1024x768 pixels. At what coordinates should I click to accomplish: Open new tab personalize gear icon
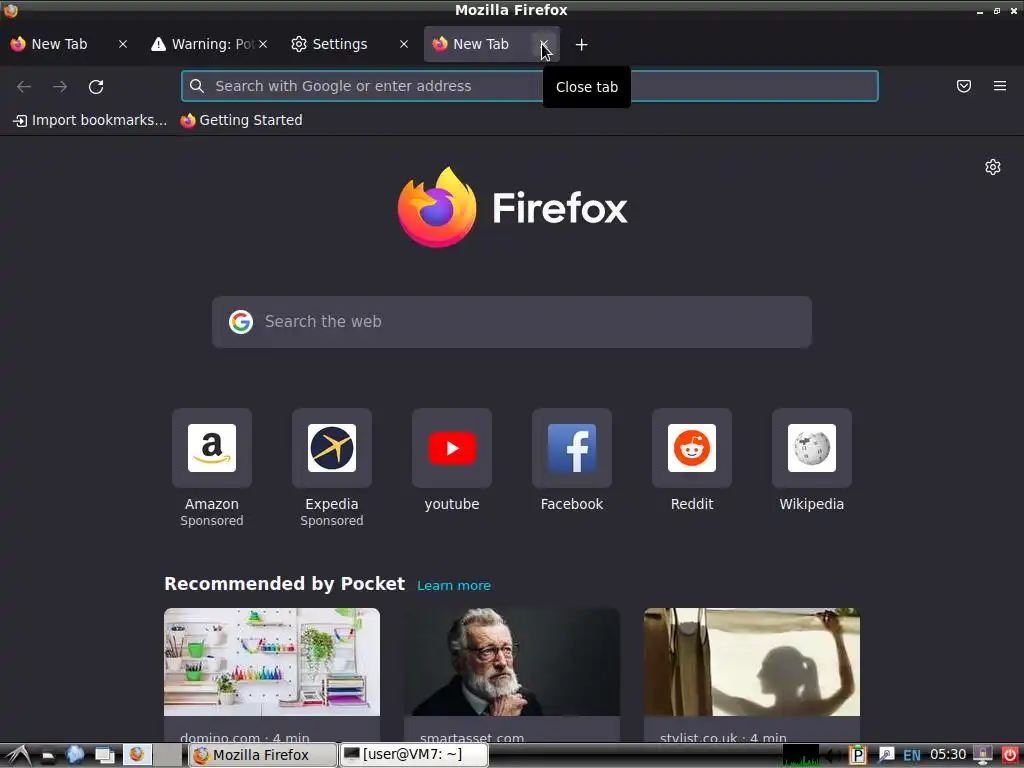992,167
